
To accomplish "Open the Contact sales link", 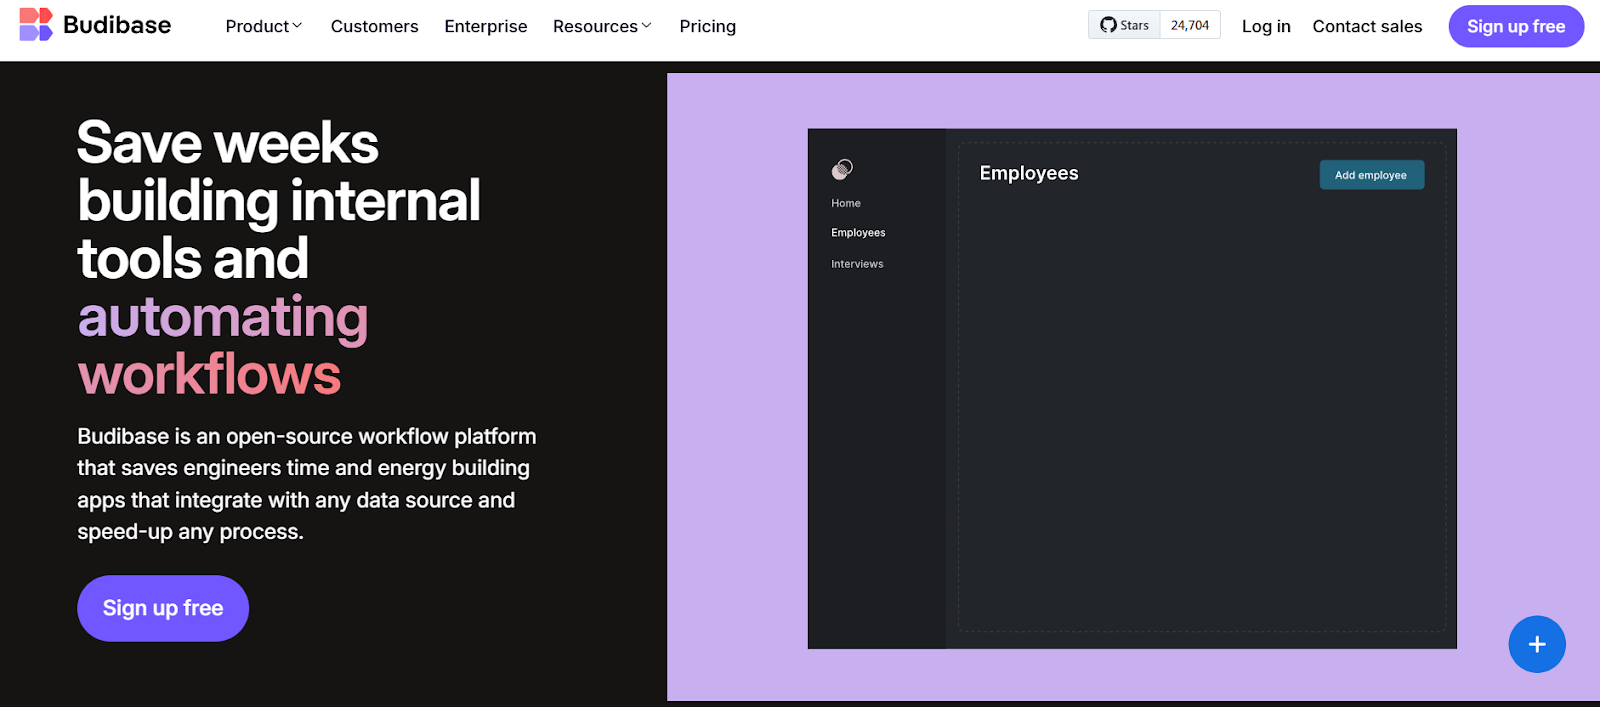I will pos(1366,27).
